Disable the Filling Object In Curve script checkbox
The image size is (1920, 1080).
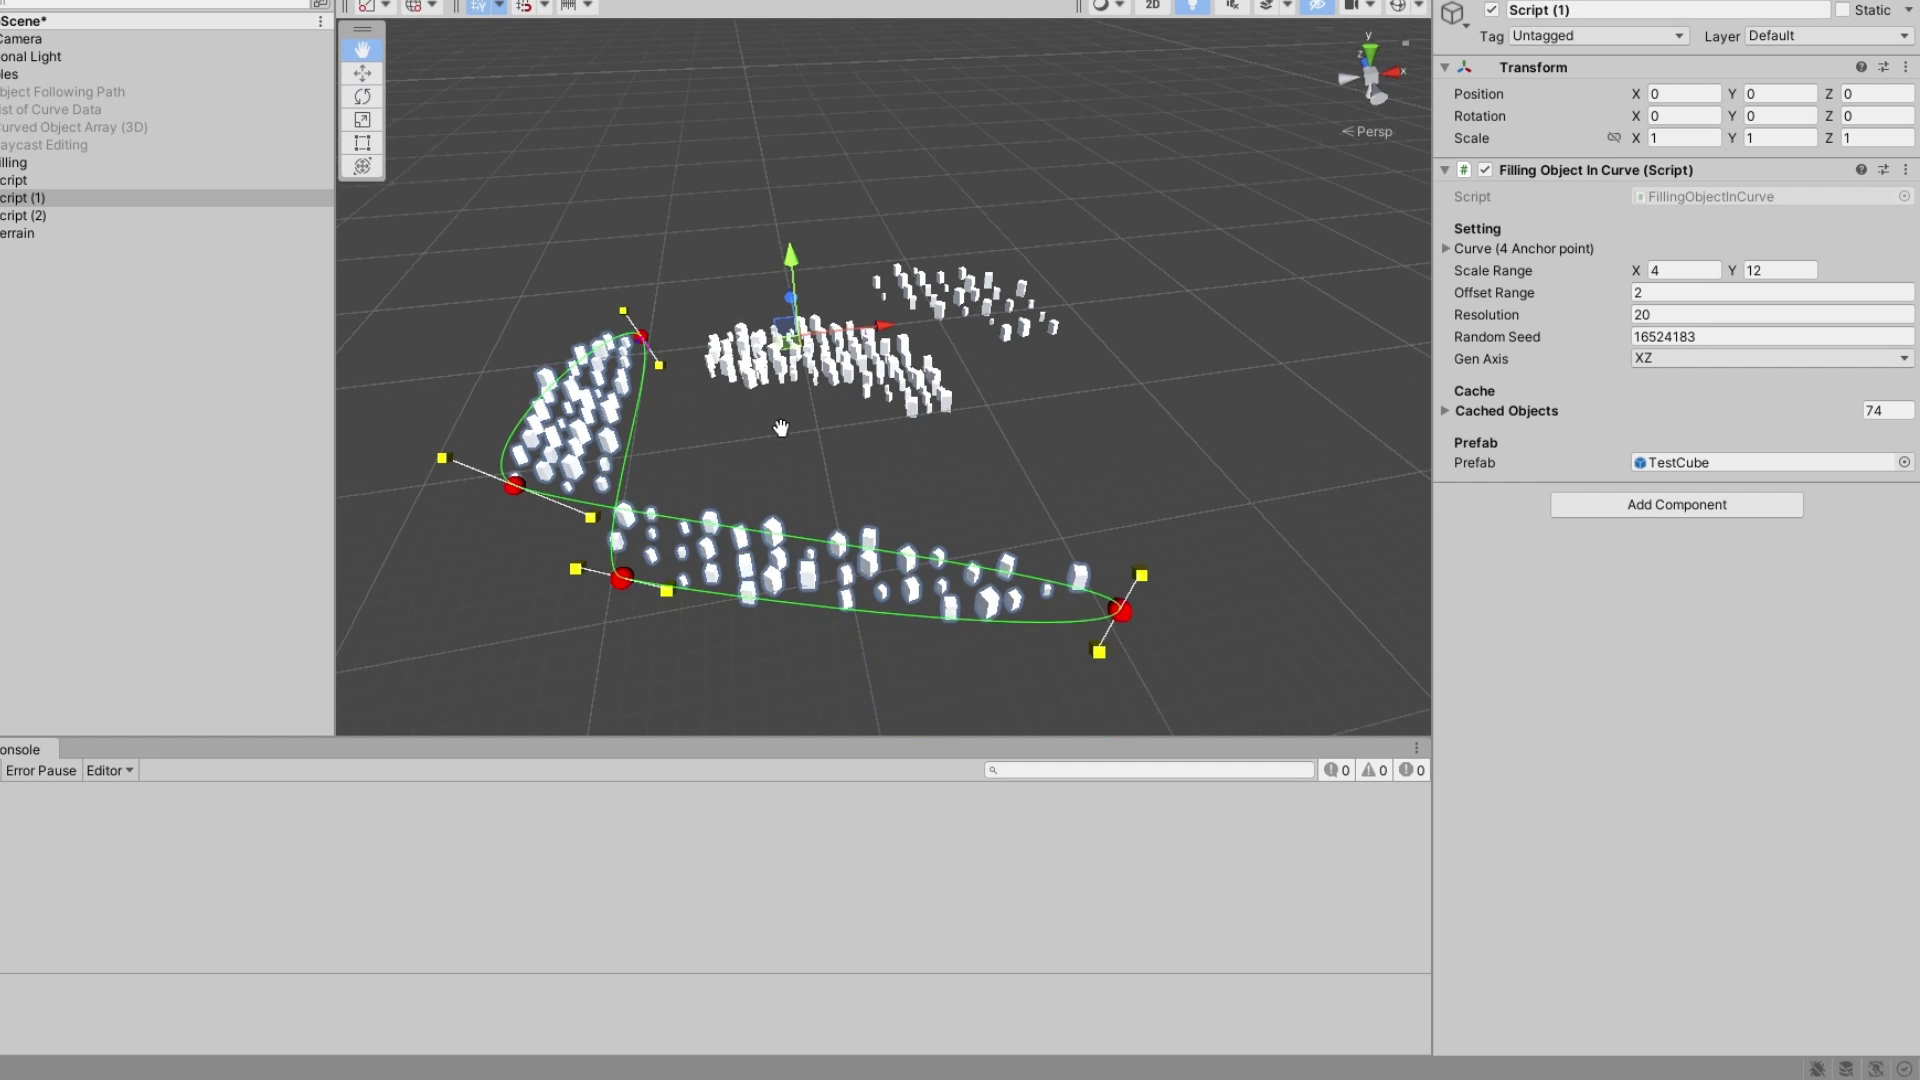[1485, 170]
